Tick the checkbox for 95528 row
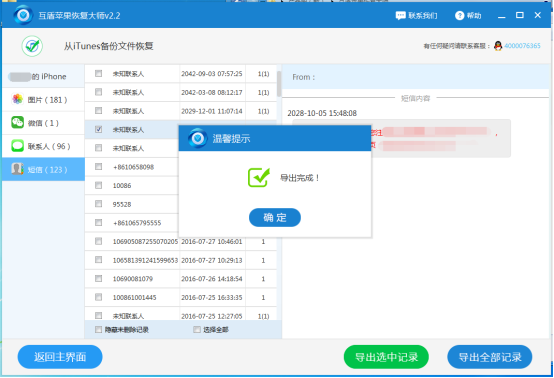This screenshot has width=554, height=378. 99,204
